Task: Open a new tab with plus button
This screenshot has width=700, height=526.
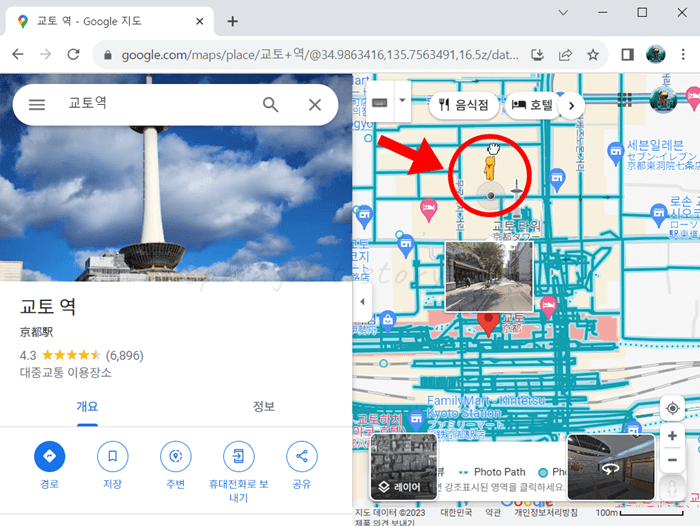Action: click(232, 21)
